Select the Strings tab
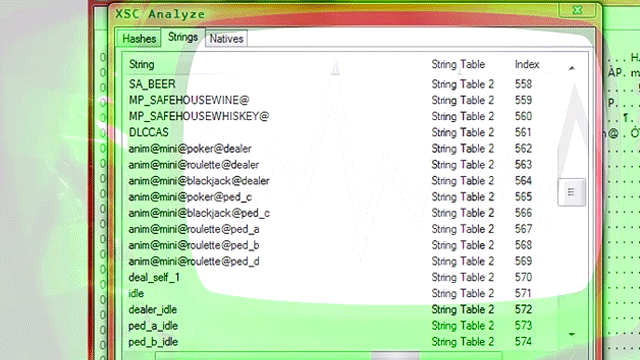The height and width of the screenshot is (360, 640). (x=183, y=37)
